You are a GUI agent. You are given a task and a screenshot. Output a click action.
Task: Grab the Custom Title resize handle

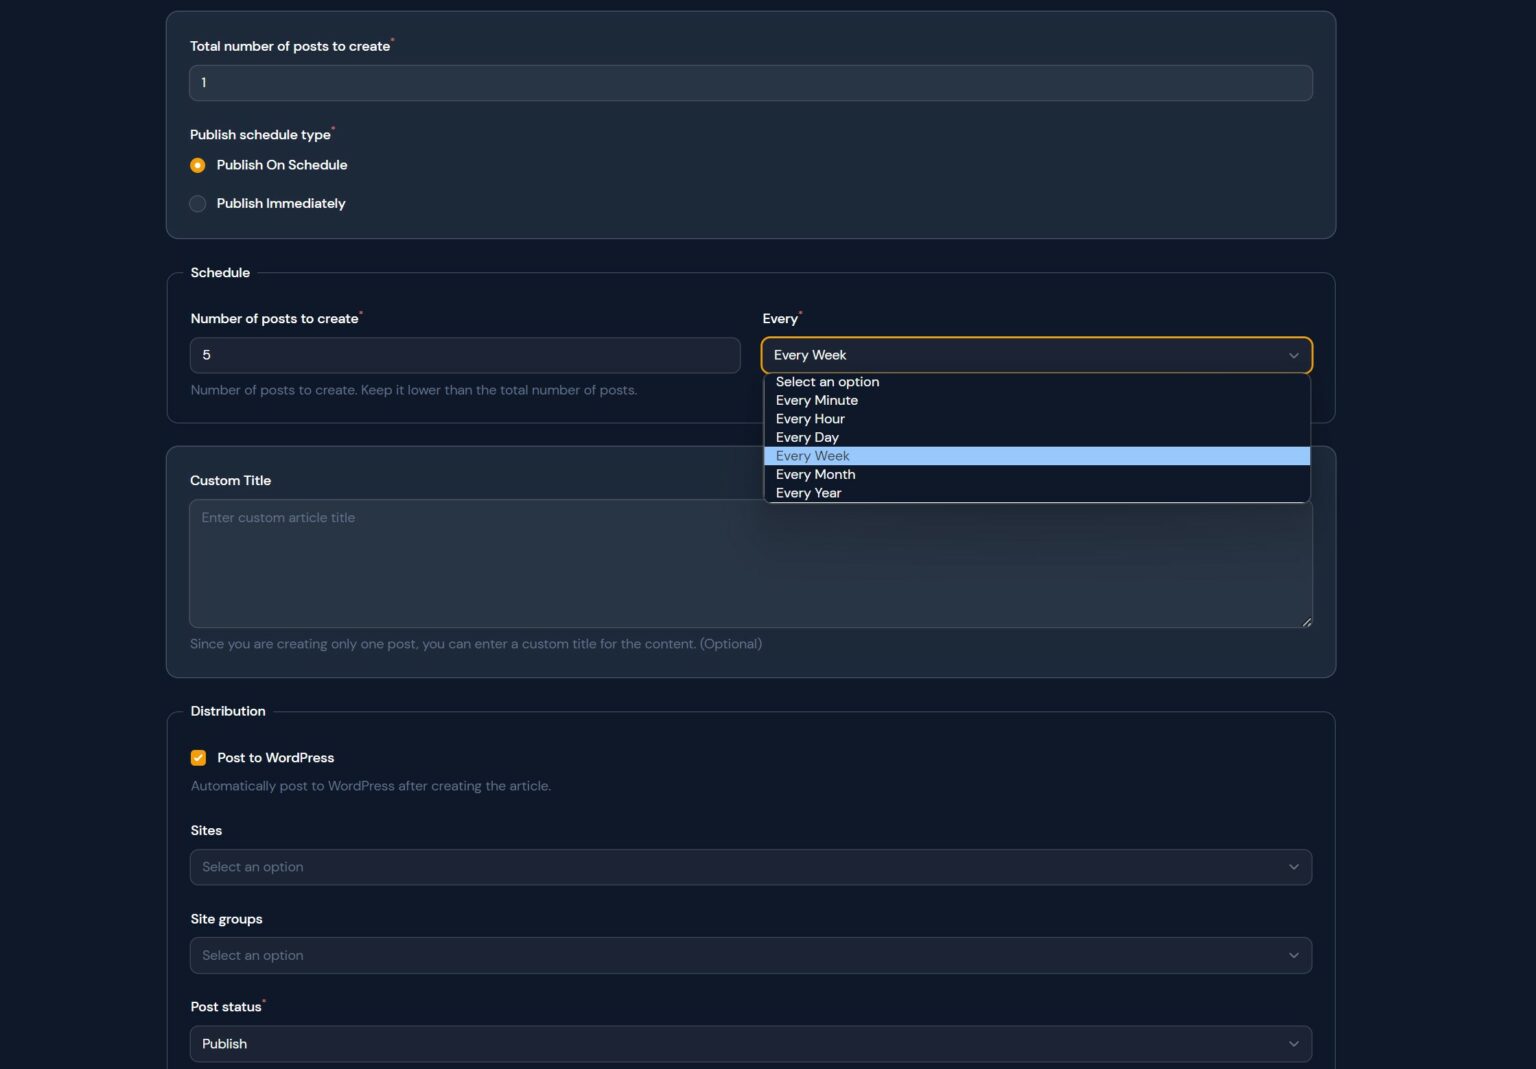(x=1306, y=622)
